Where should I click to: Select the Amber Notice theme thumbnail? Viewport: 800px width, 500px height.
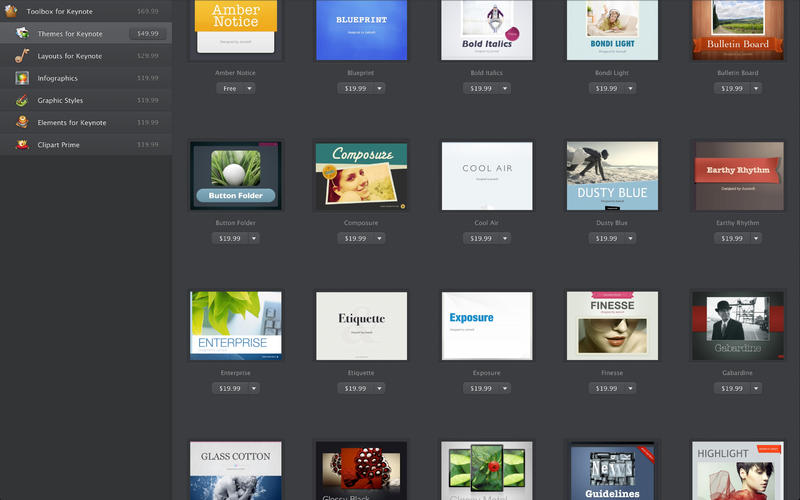point(236,28)
